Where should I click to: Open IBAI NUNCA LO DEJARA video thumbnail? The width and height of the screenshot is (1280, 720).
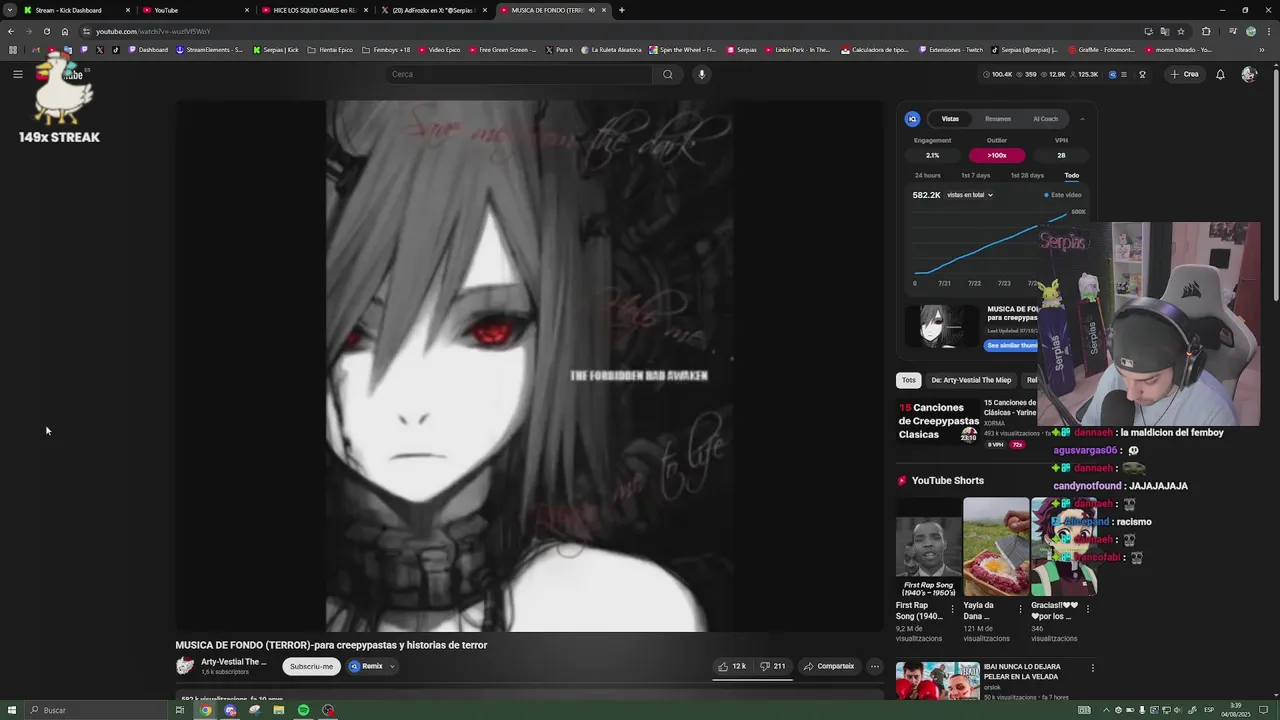[938, 681]
